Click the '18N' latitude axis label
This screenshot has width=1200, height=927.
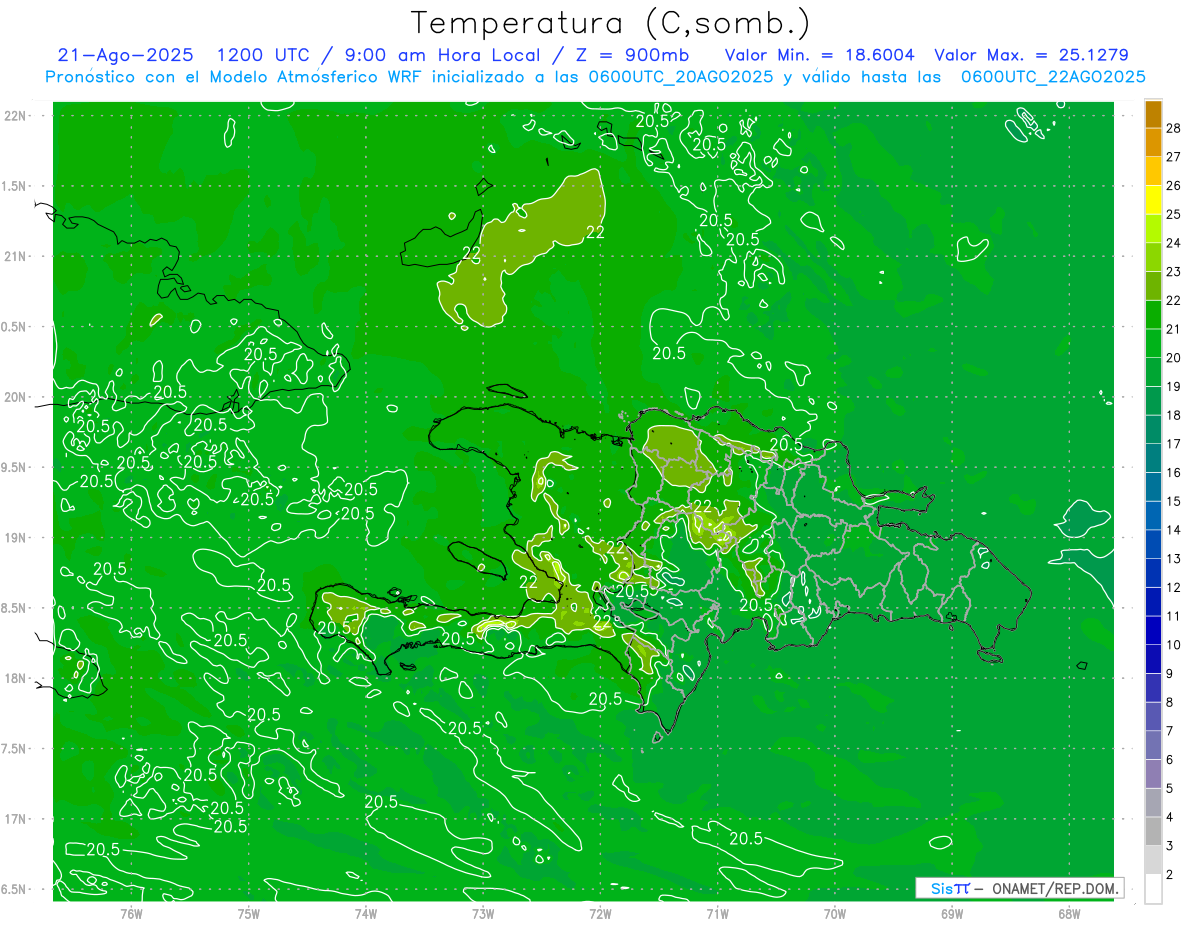16,678
